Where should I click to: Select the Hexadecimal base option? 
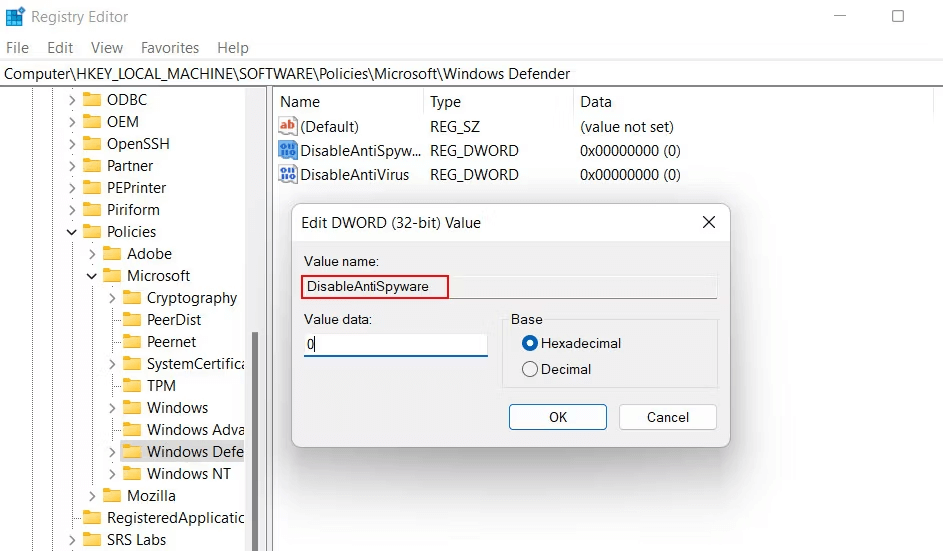(530, 343)
